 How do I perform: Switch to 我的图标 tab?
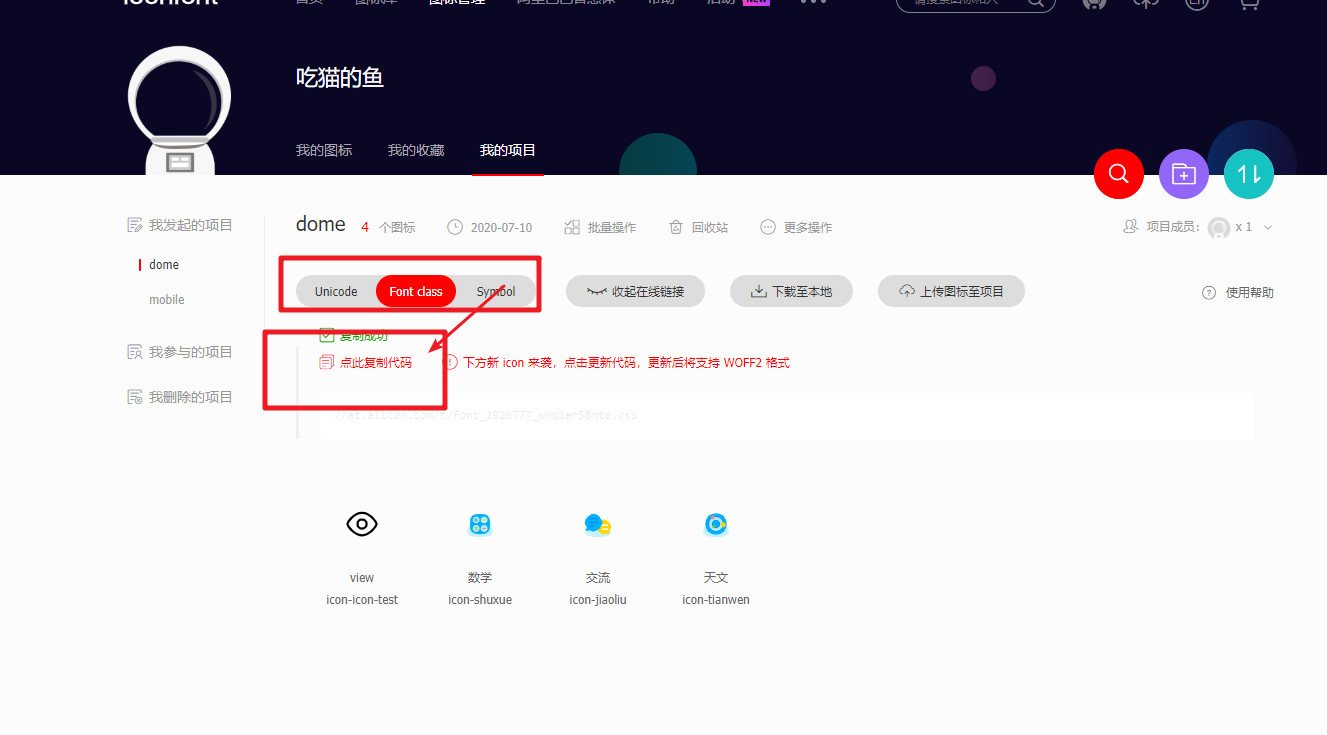(324, 150)
